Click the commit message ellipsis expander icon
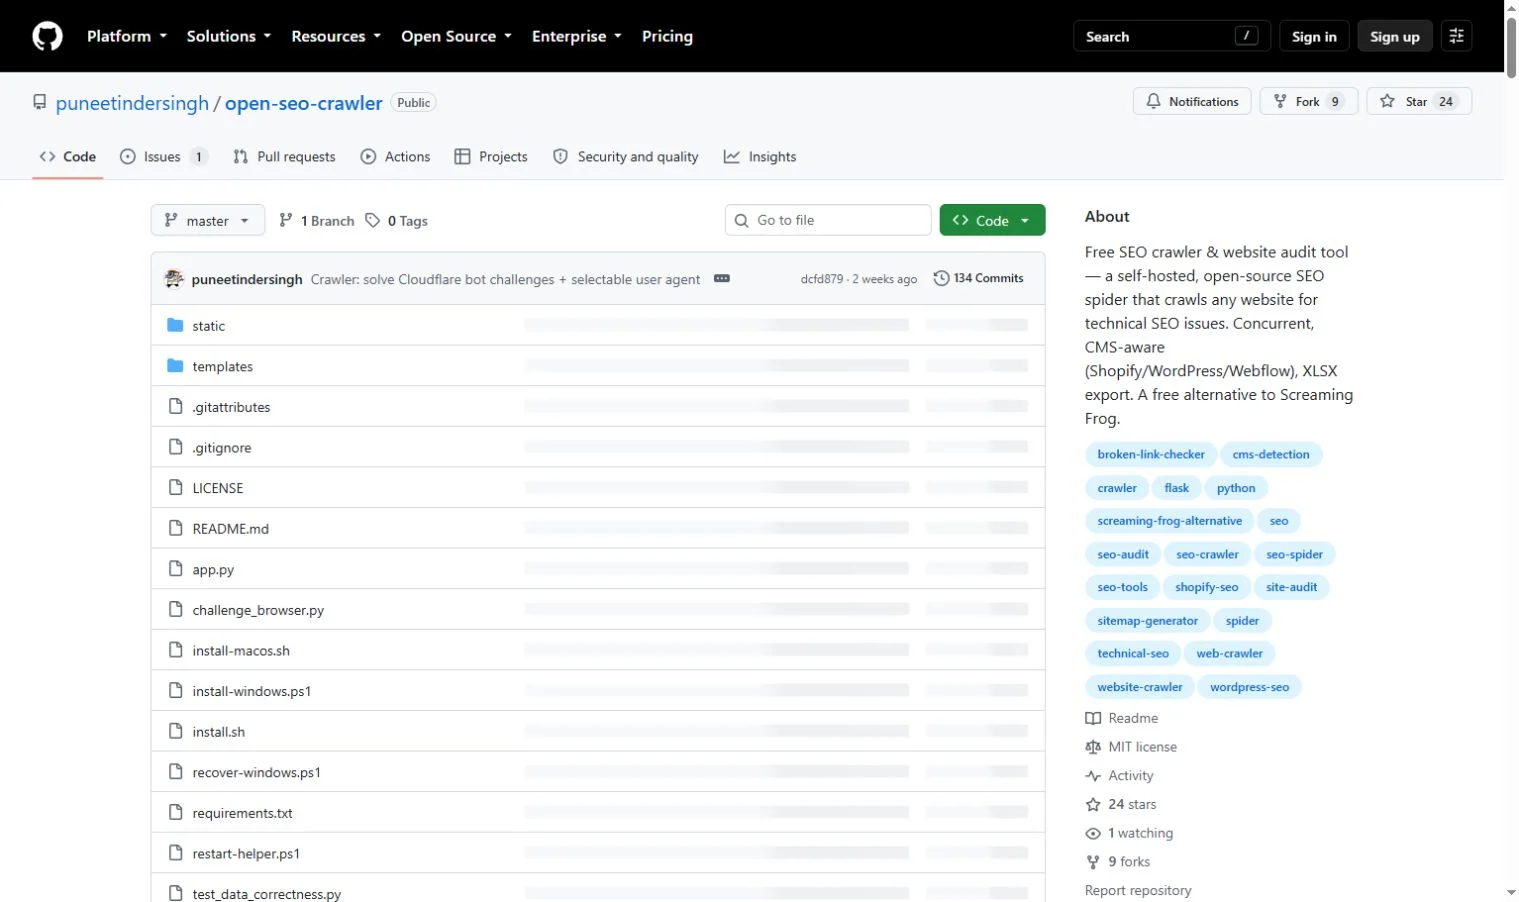Screen dimensions: 1519x902 [722, 278]
